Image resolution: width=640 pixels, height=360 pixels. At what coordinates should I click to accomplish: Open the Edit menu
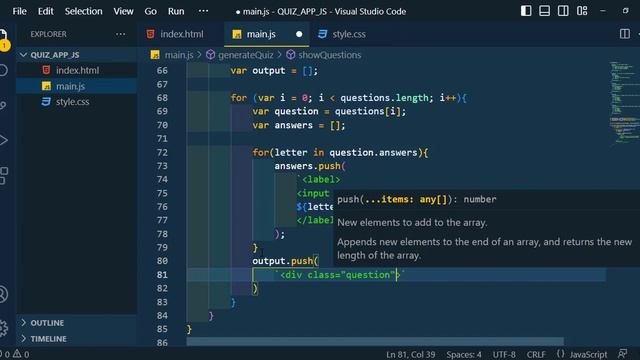(x=46, y=11)
